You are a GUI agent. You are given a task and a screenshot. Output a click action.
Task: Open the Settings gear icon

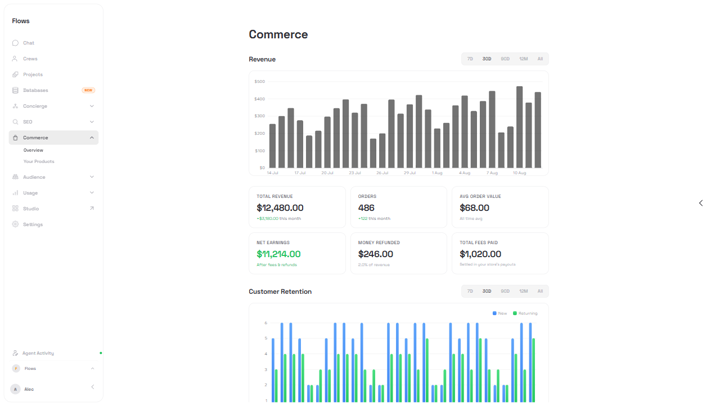(x=15, y=224)
